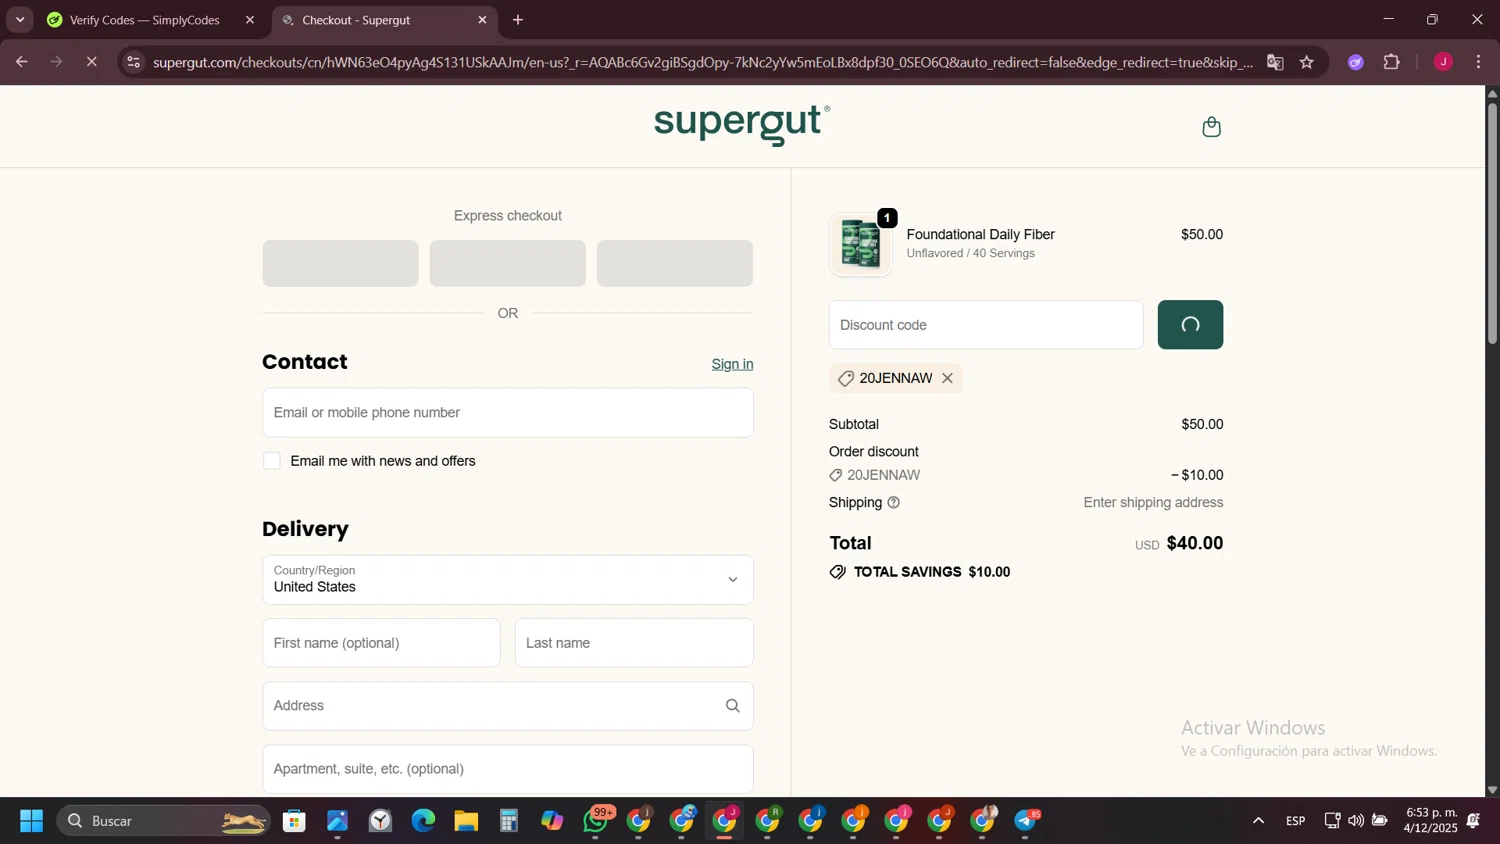
Task: Select the Checkout - Supergut tab
Action: coord(384,20)
